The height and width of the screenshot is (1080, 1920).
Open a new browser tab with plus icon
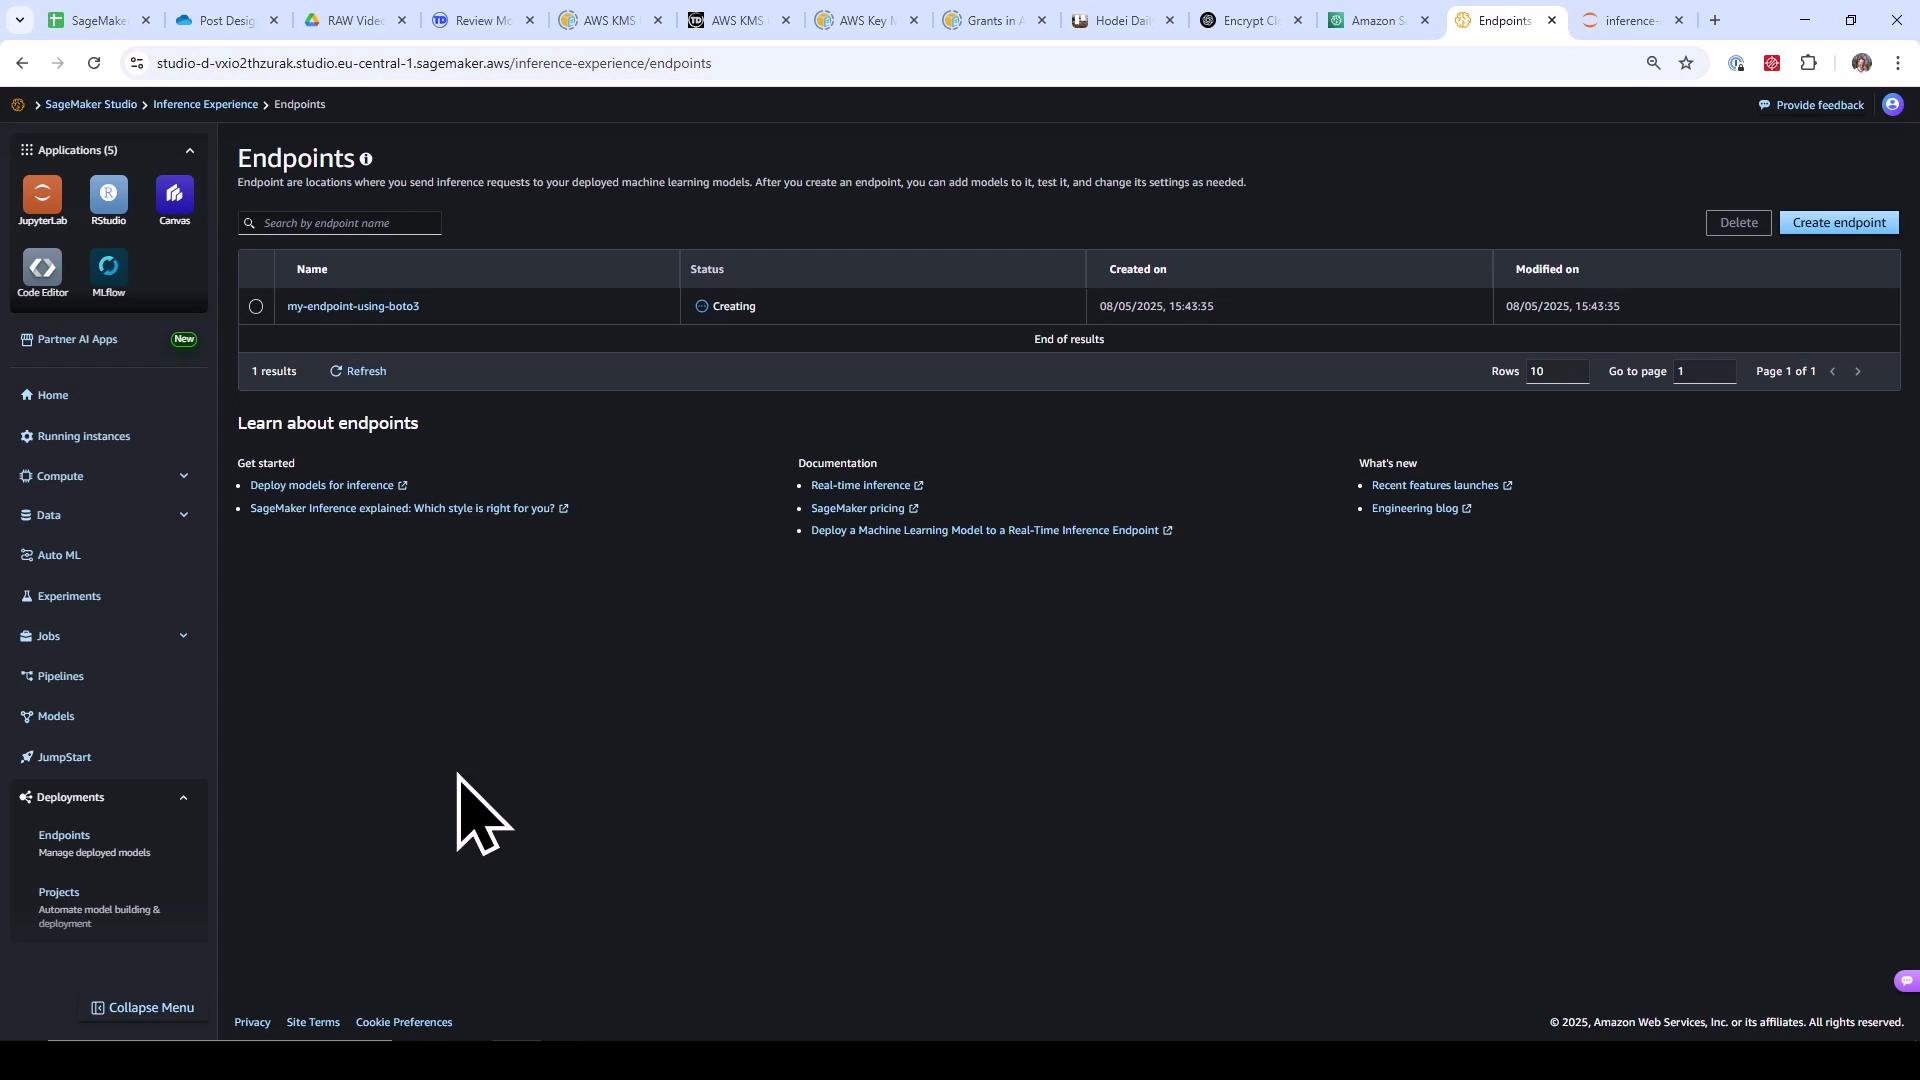tap(1715, 20)
